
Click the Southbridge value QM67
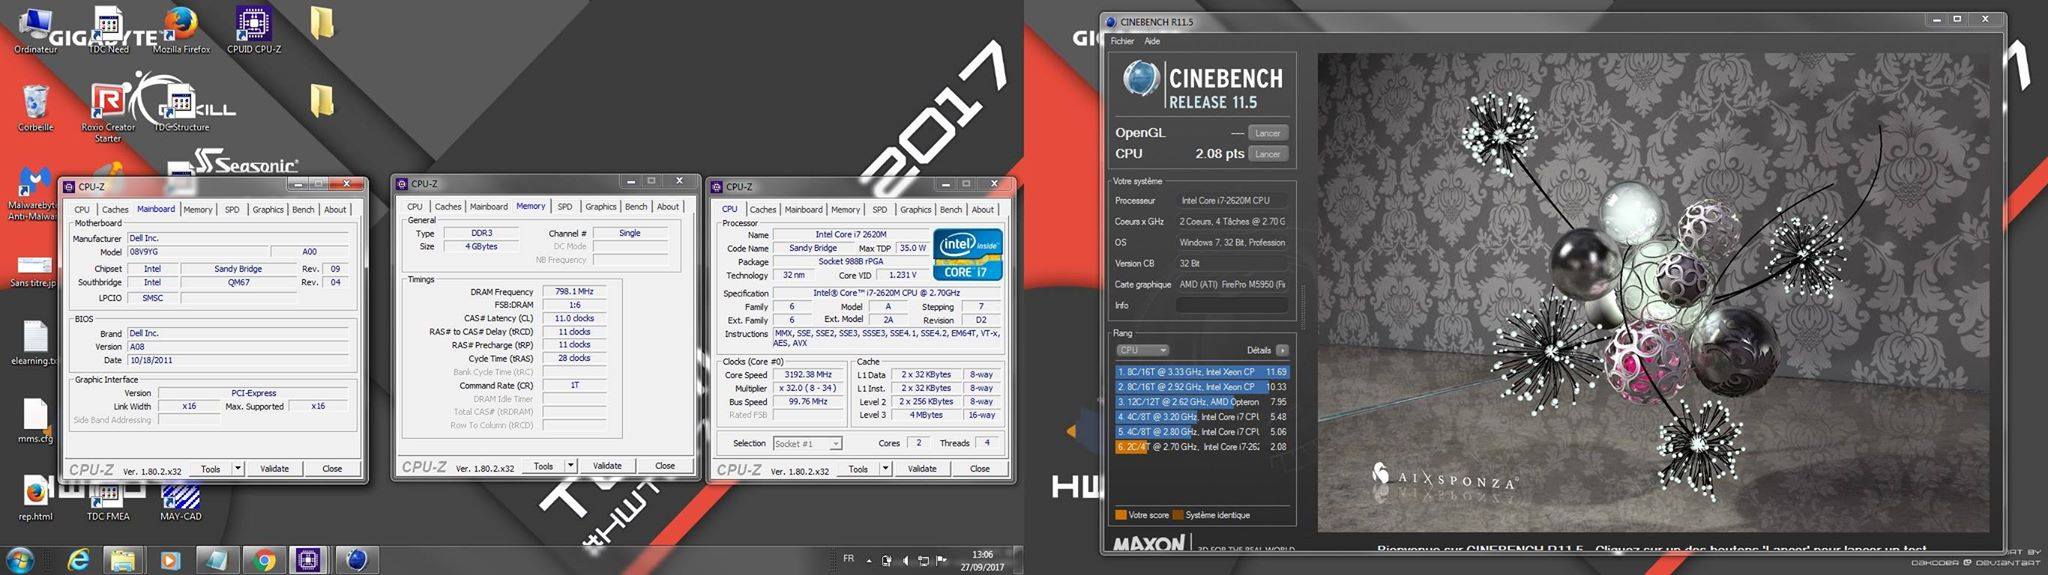tap(238, 283)
